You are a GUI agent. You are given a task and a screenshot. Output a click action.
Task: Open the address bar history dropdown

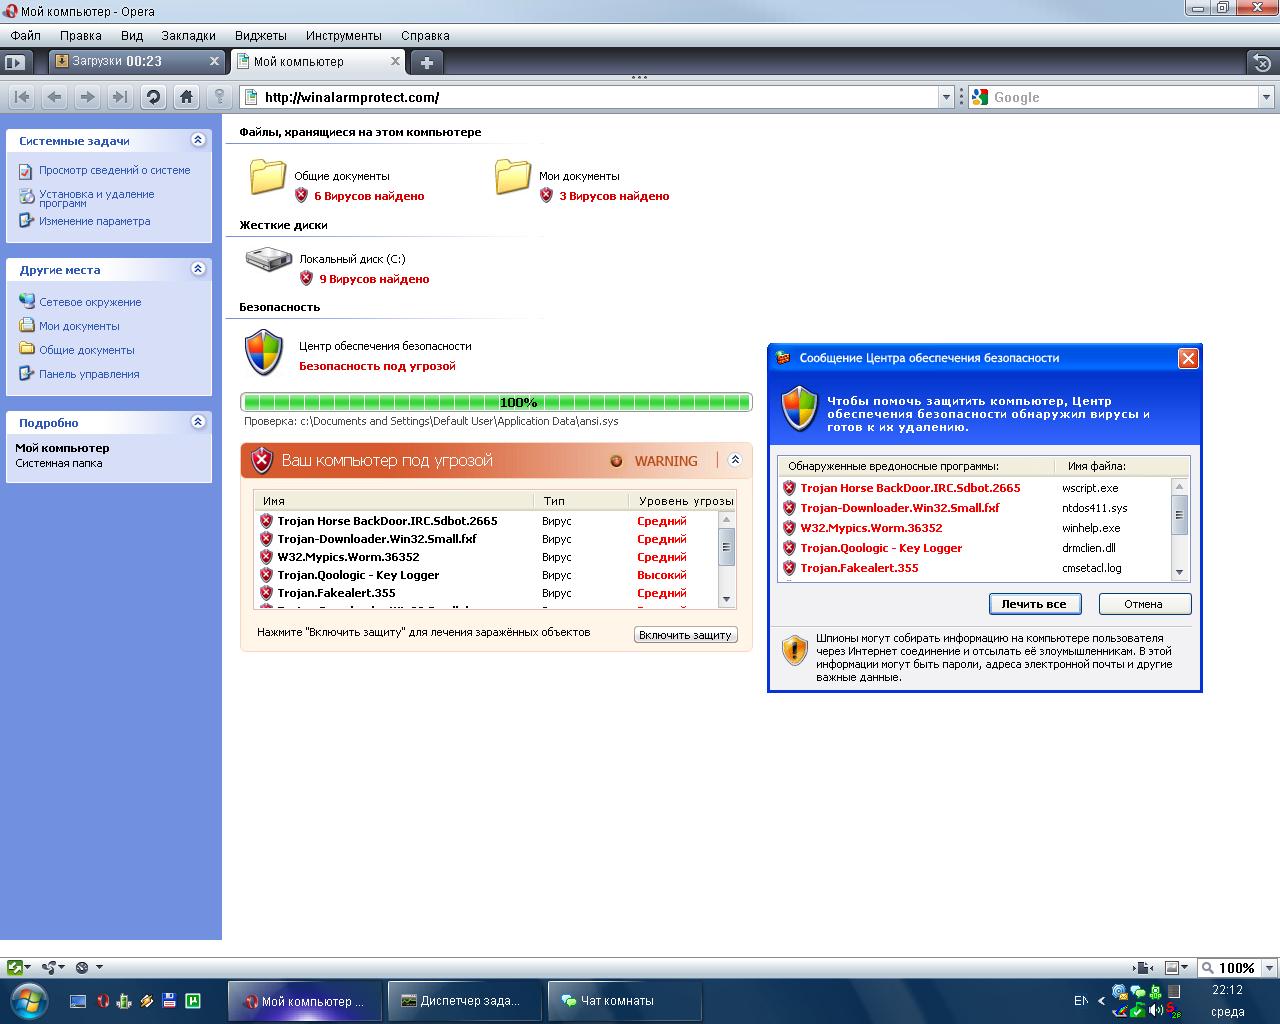tap(946, 97)
